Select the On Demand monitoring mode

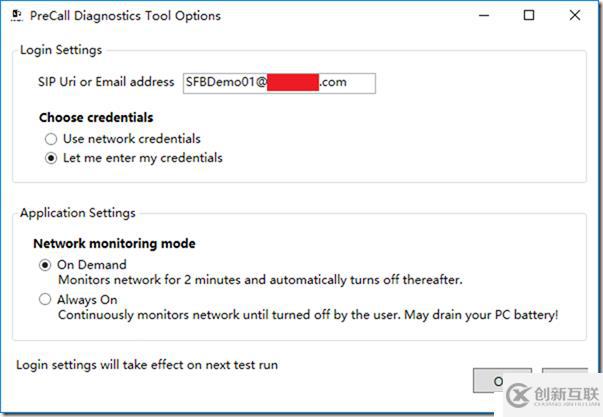click(x=45, y=265)
